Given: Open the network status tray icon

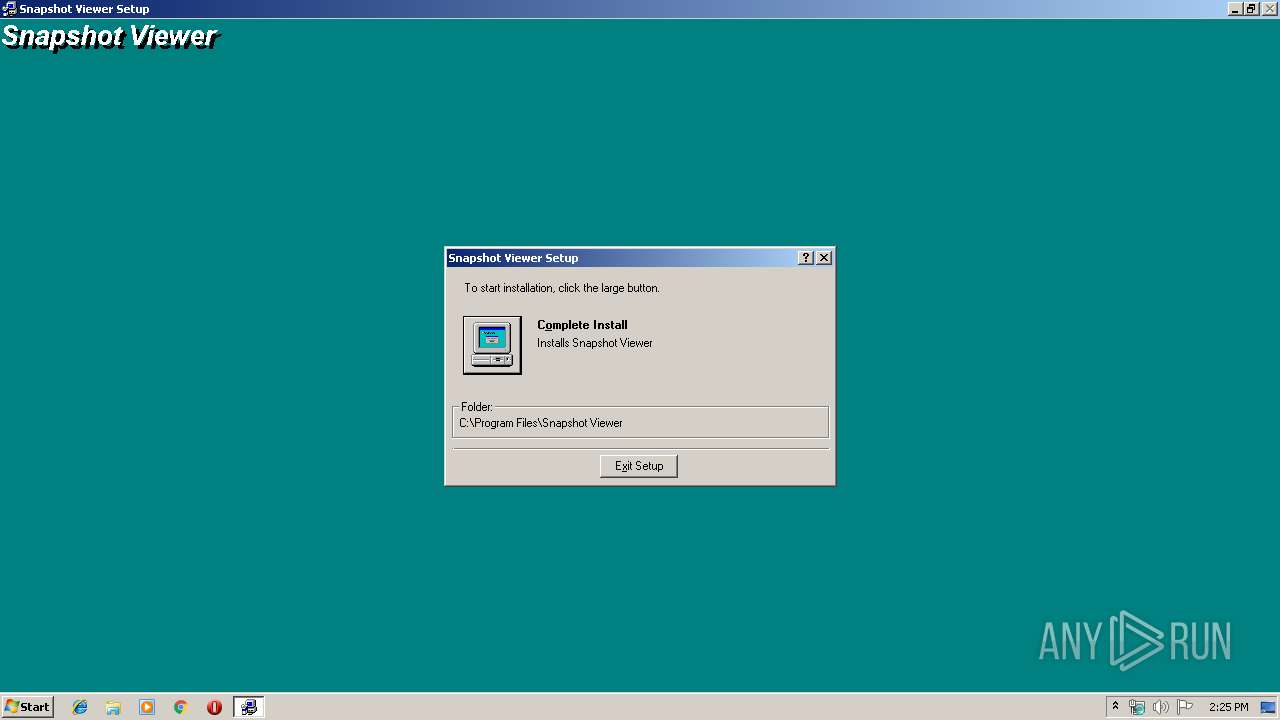Looking at the screenshot, I should [1137, 707].
